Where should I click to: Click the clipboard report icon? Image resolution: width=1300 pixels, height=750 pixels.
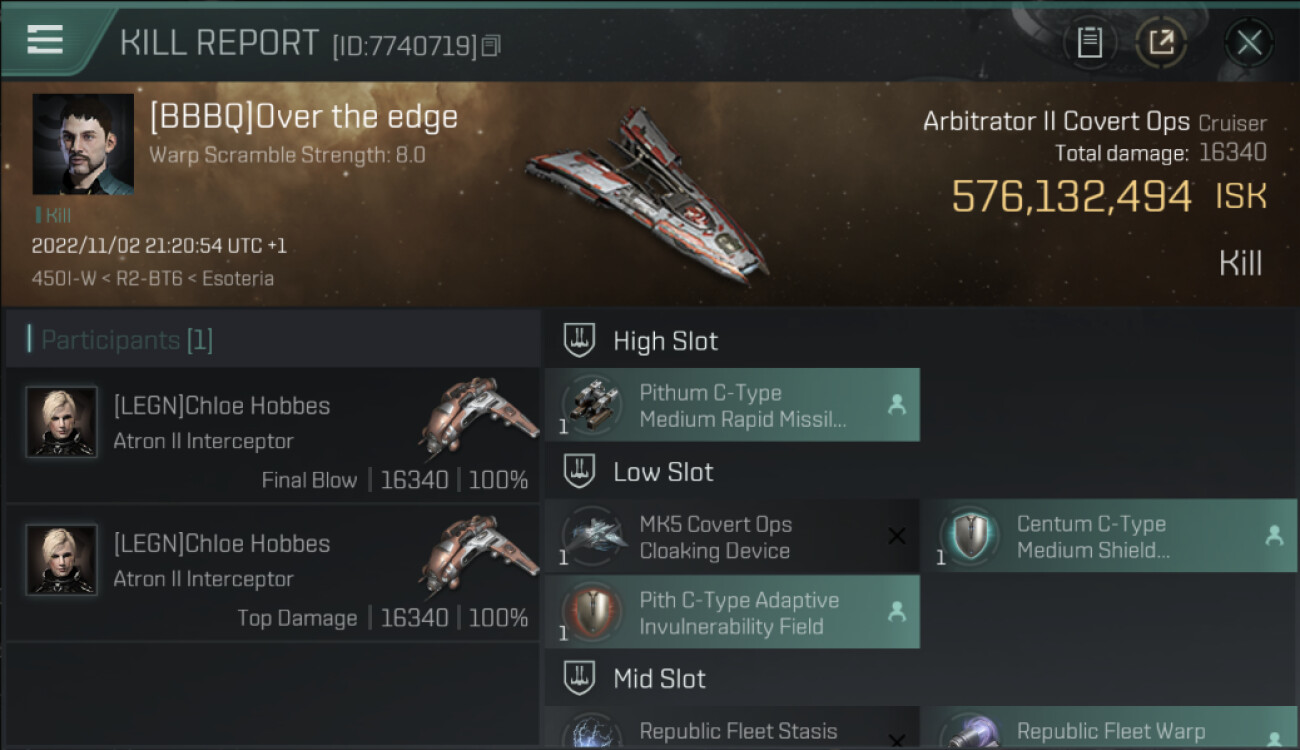(1089, 42)
